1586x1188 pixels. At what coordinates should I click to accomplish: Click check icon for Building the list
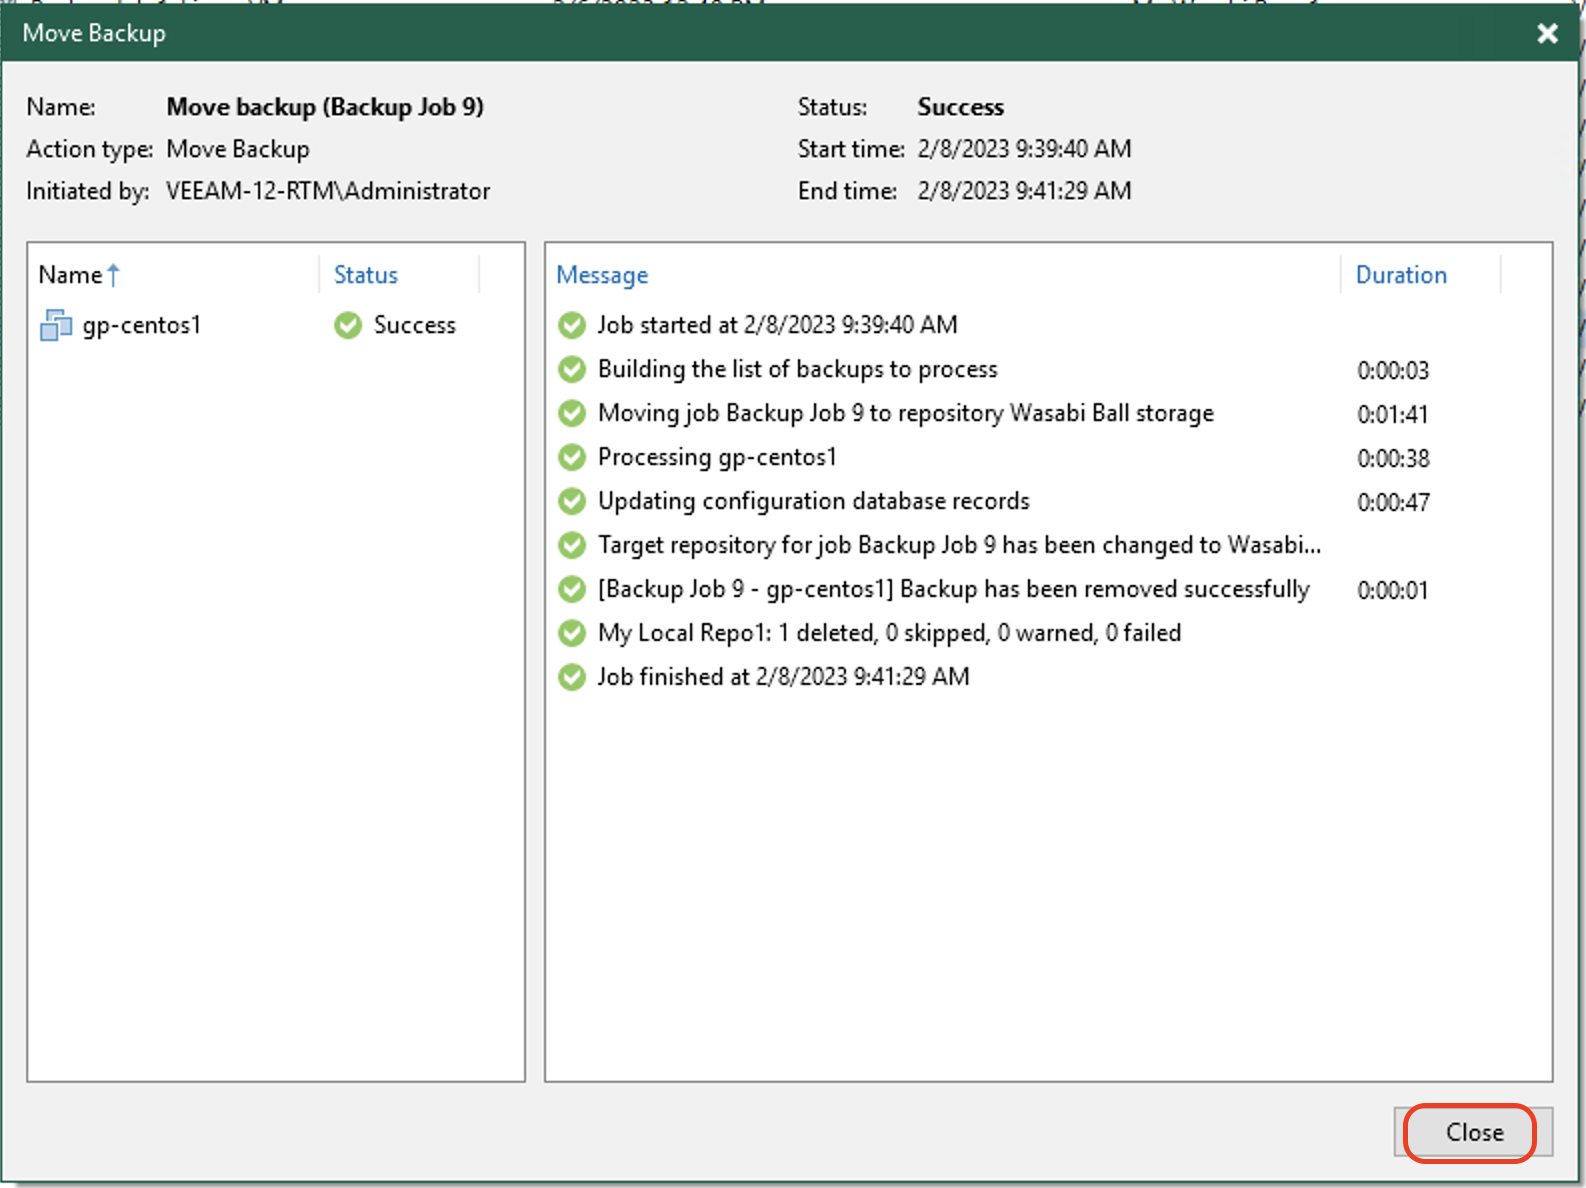click(x=572, y=369)
